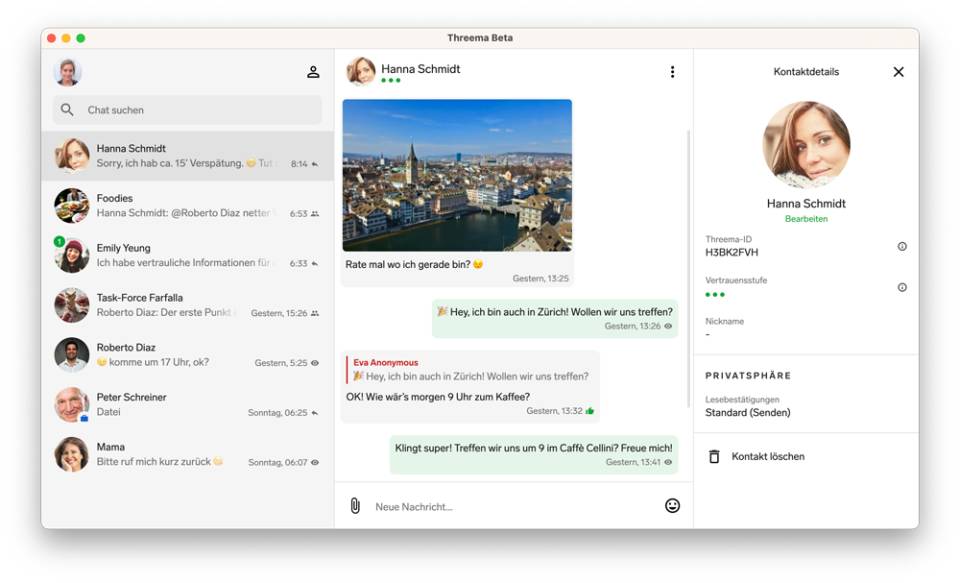
Task: Click the unread badge on Emily Yeung avatar
Action: (59, 242)
